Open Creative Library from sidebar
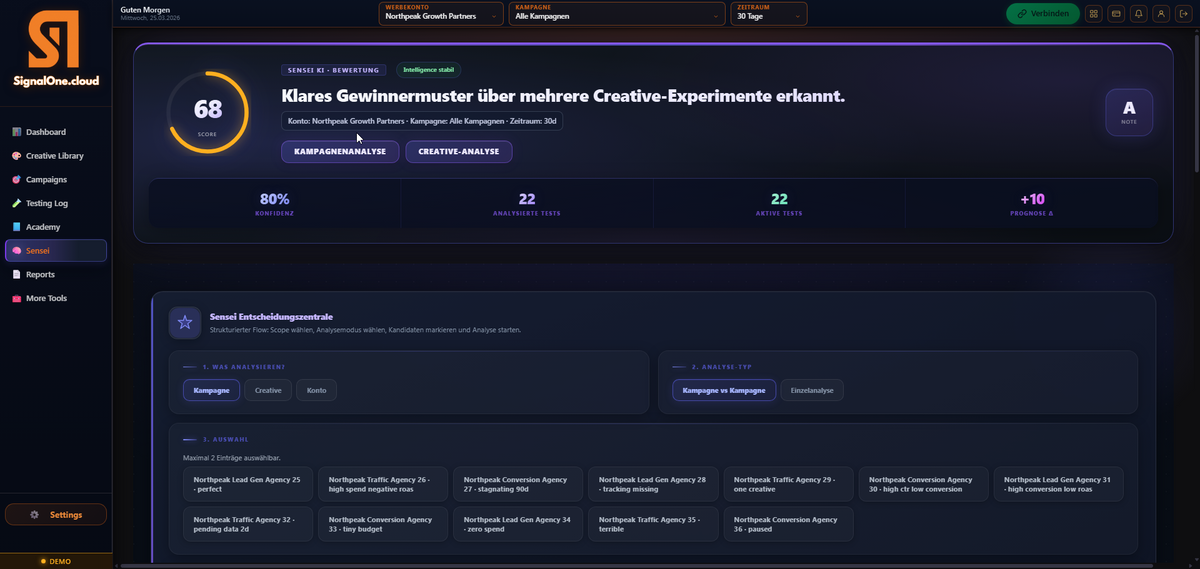 pos(56,156)
